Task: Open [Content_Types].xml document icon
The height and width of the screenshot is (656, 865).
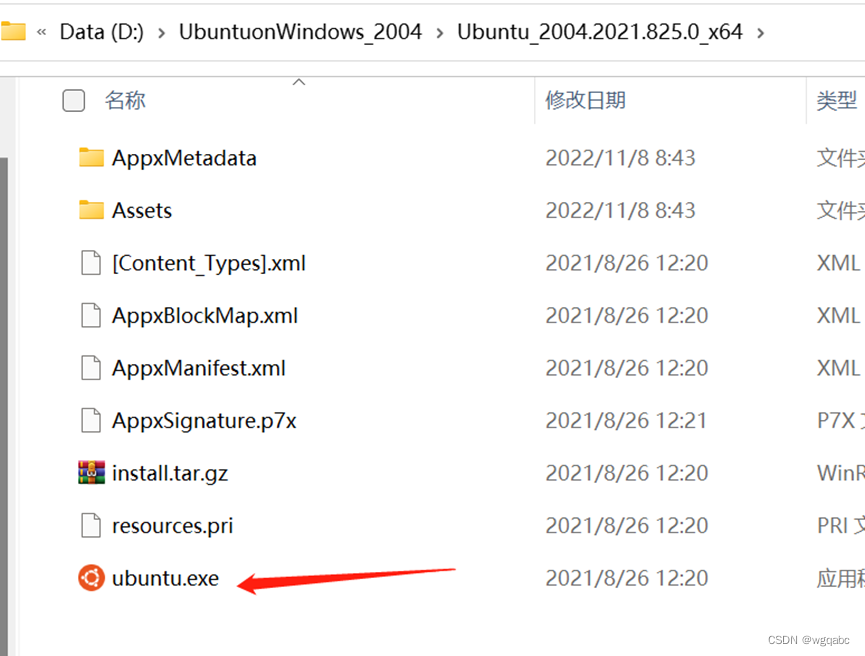Action: coord(90,263)
